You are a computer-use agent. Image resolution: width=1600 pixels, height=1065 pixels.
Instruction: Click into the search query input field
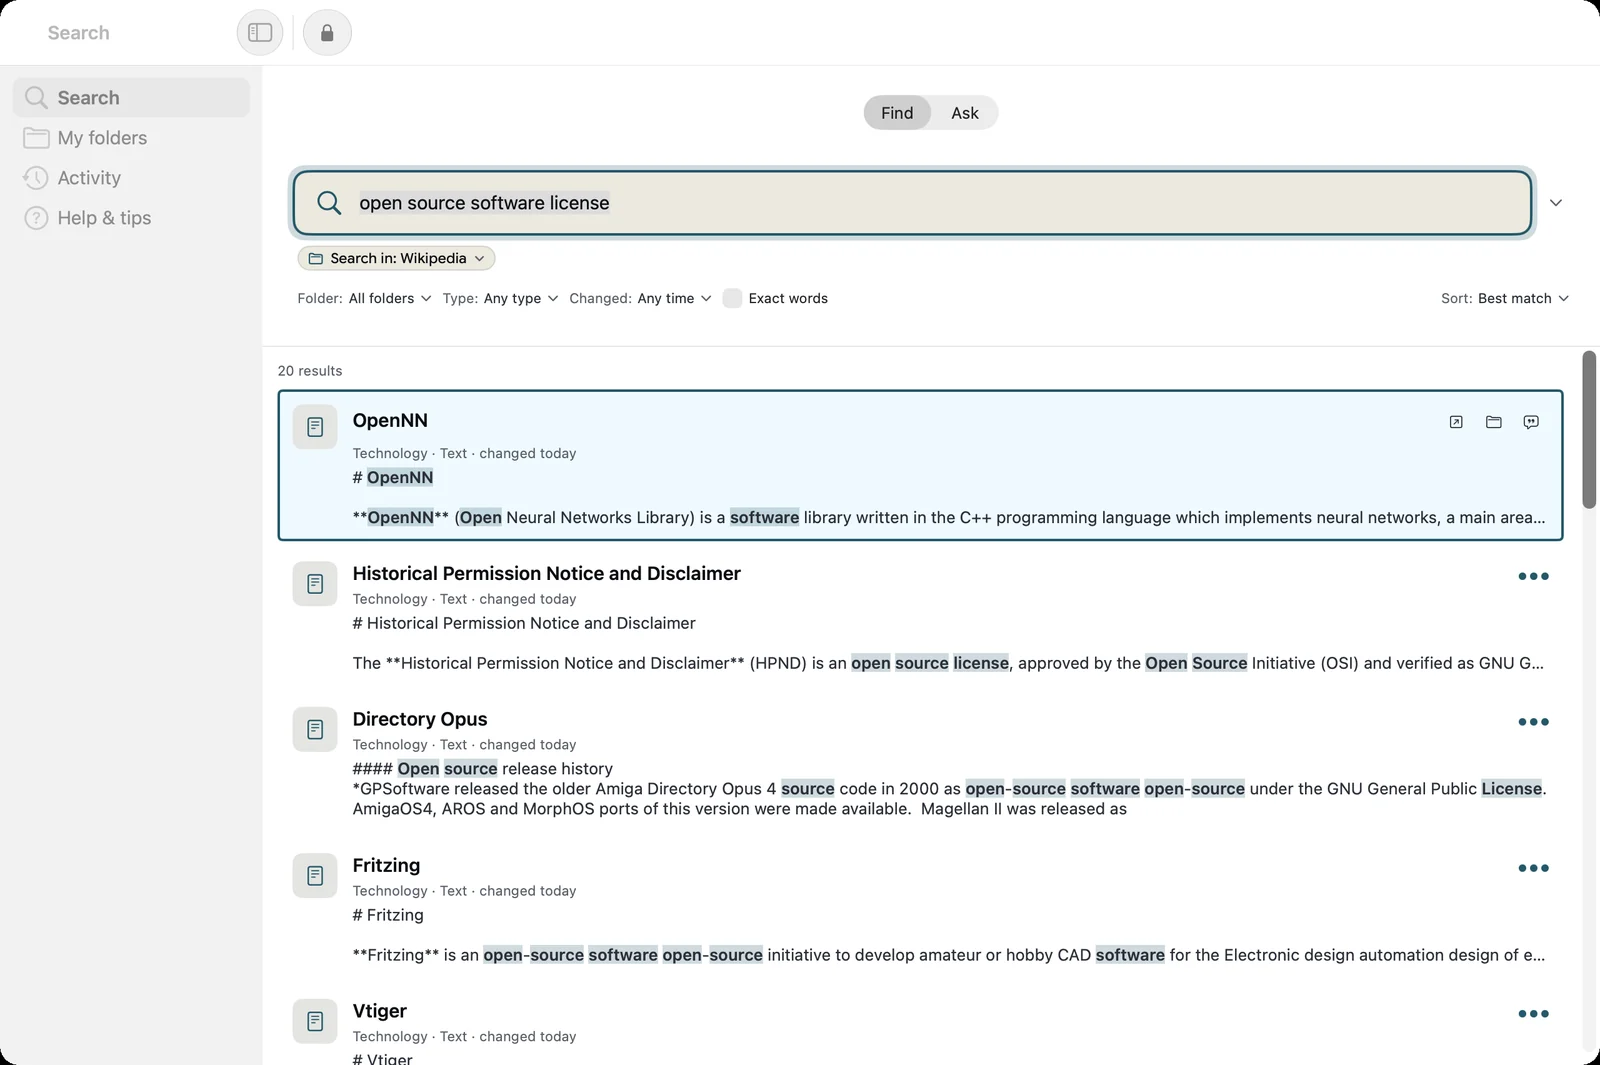[912, 203]
